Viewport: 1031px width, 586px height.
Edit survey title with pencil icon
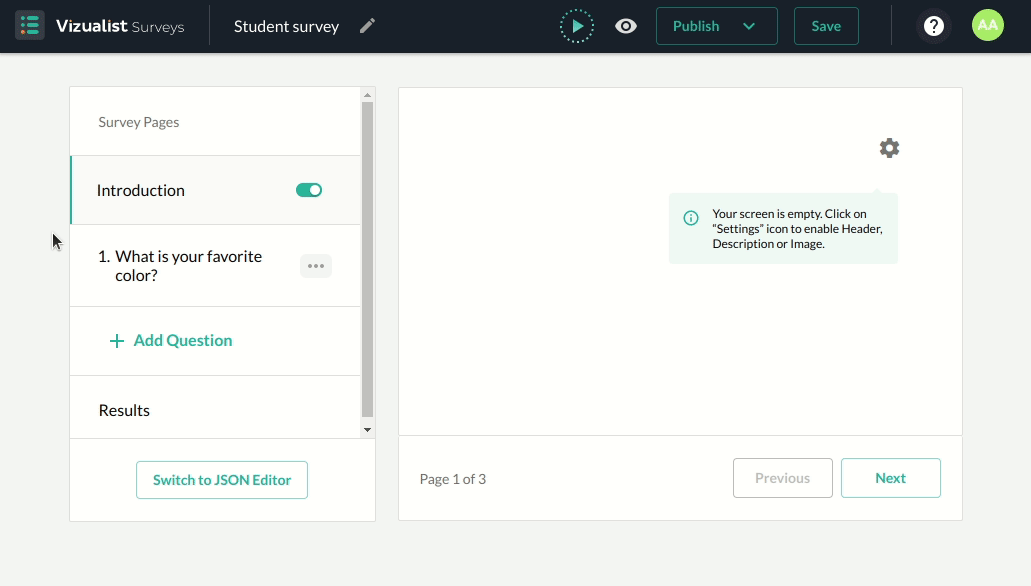tap(368, 26)
